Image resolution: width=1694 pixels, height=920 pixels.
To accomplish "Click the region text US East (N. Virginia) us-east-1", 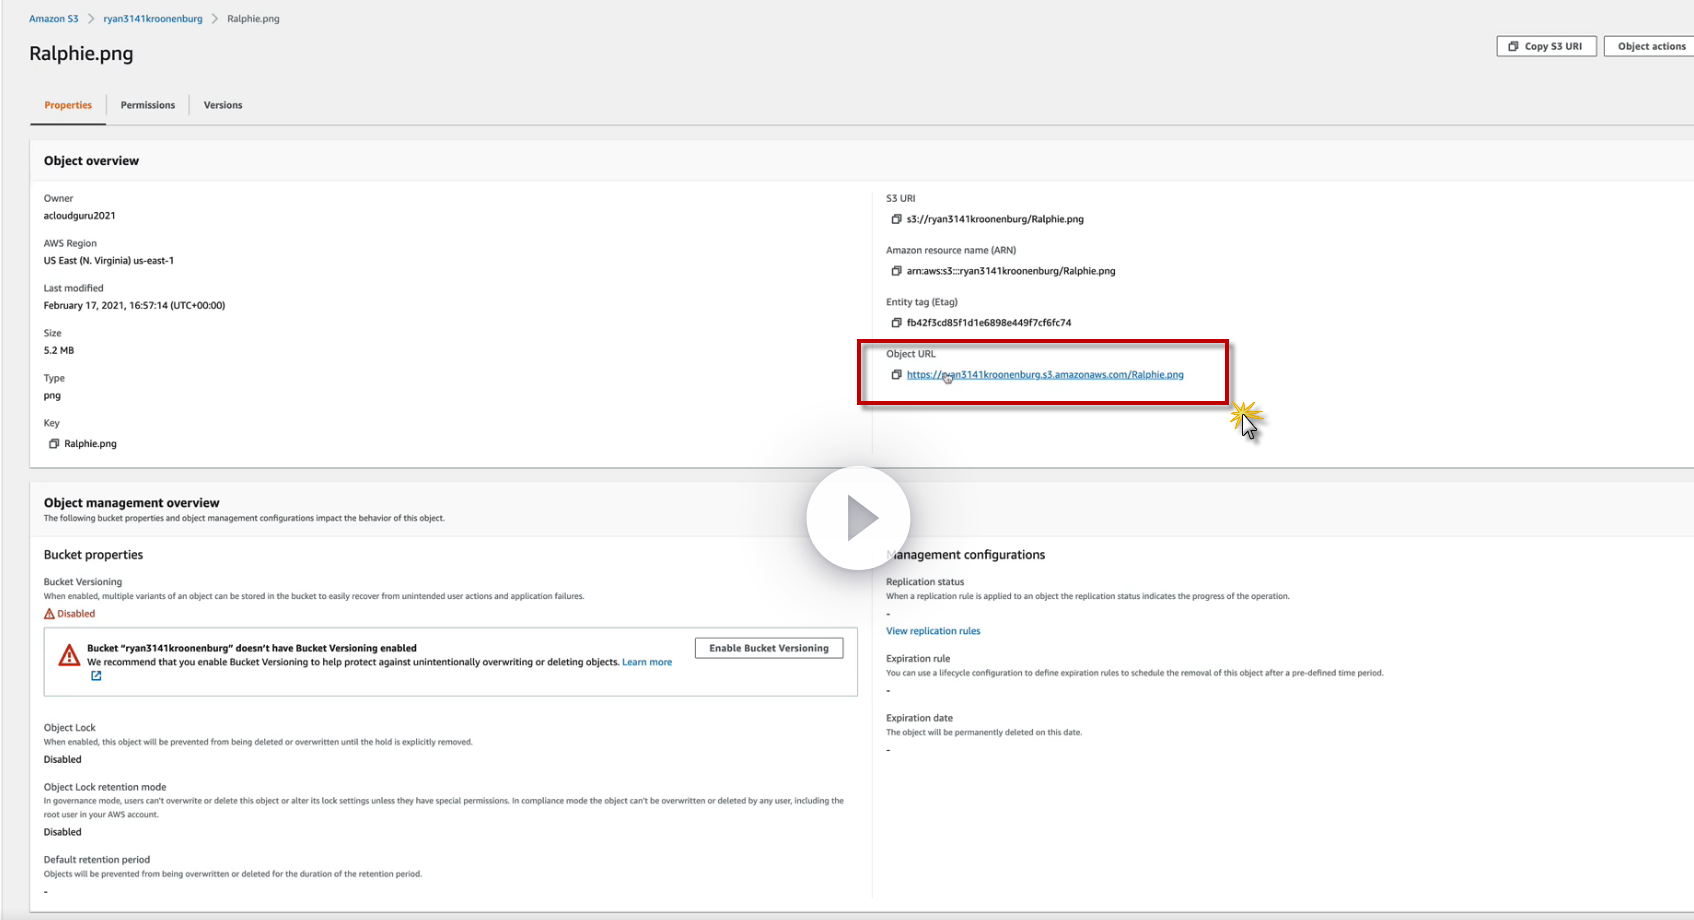I will pyautogui.click(x=109, y=261).
